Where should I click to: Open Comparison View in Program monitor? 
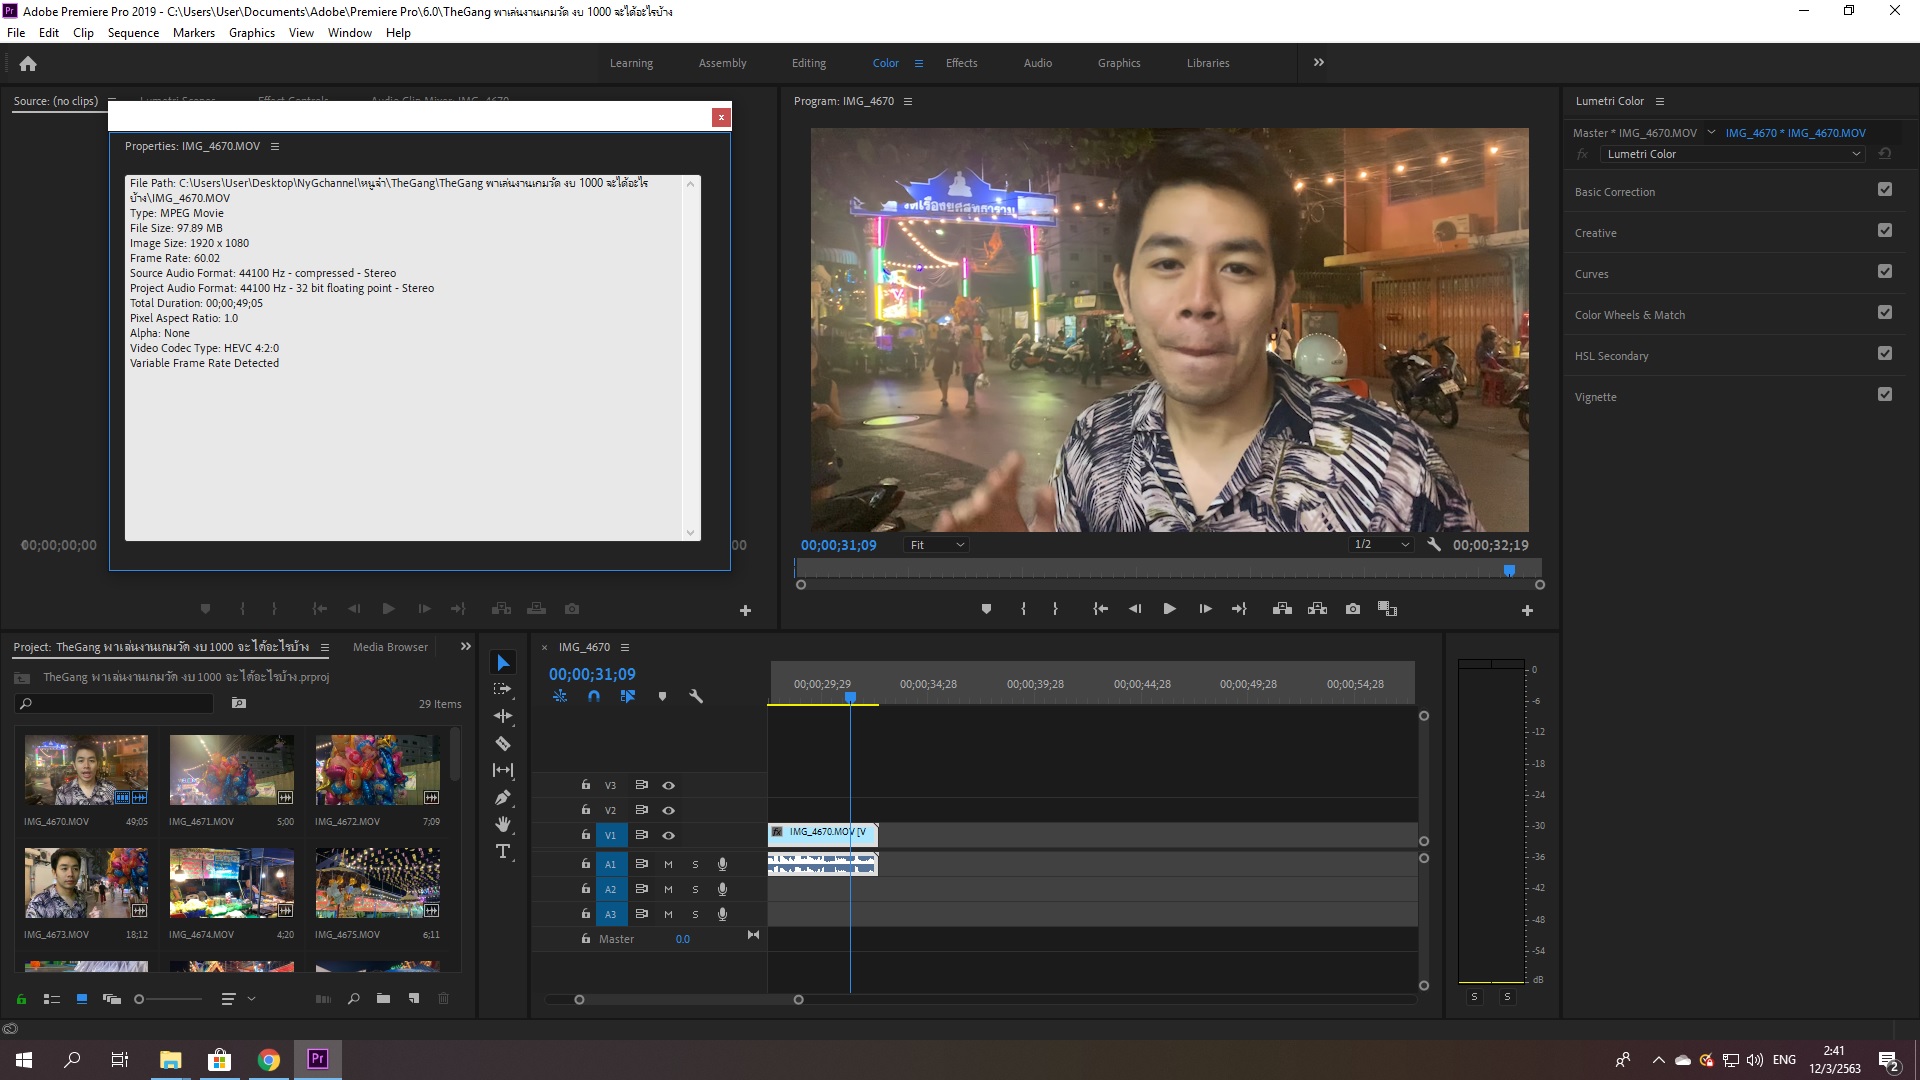click(1387, 608)
